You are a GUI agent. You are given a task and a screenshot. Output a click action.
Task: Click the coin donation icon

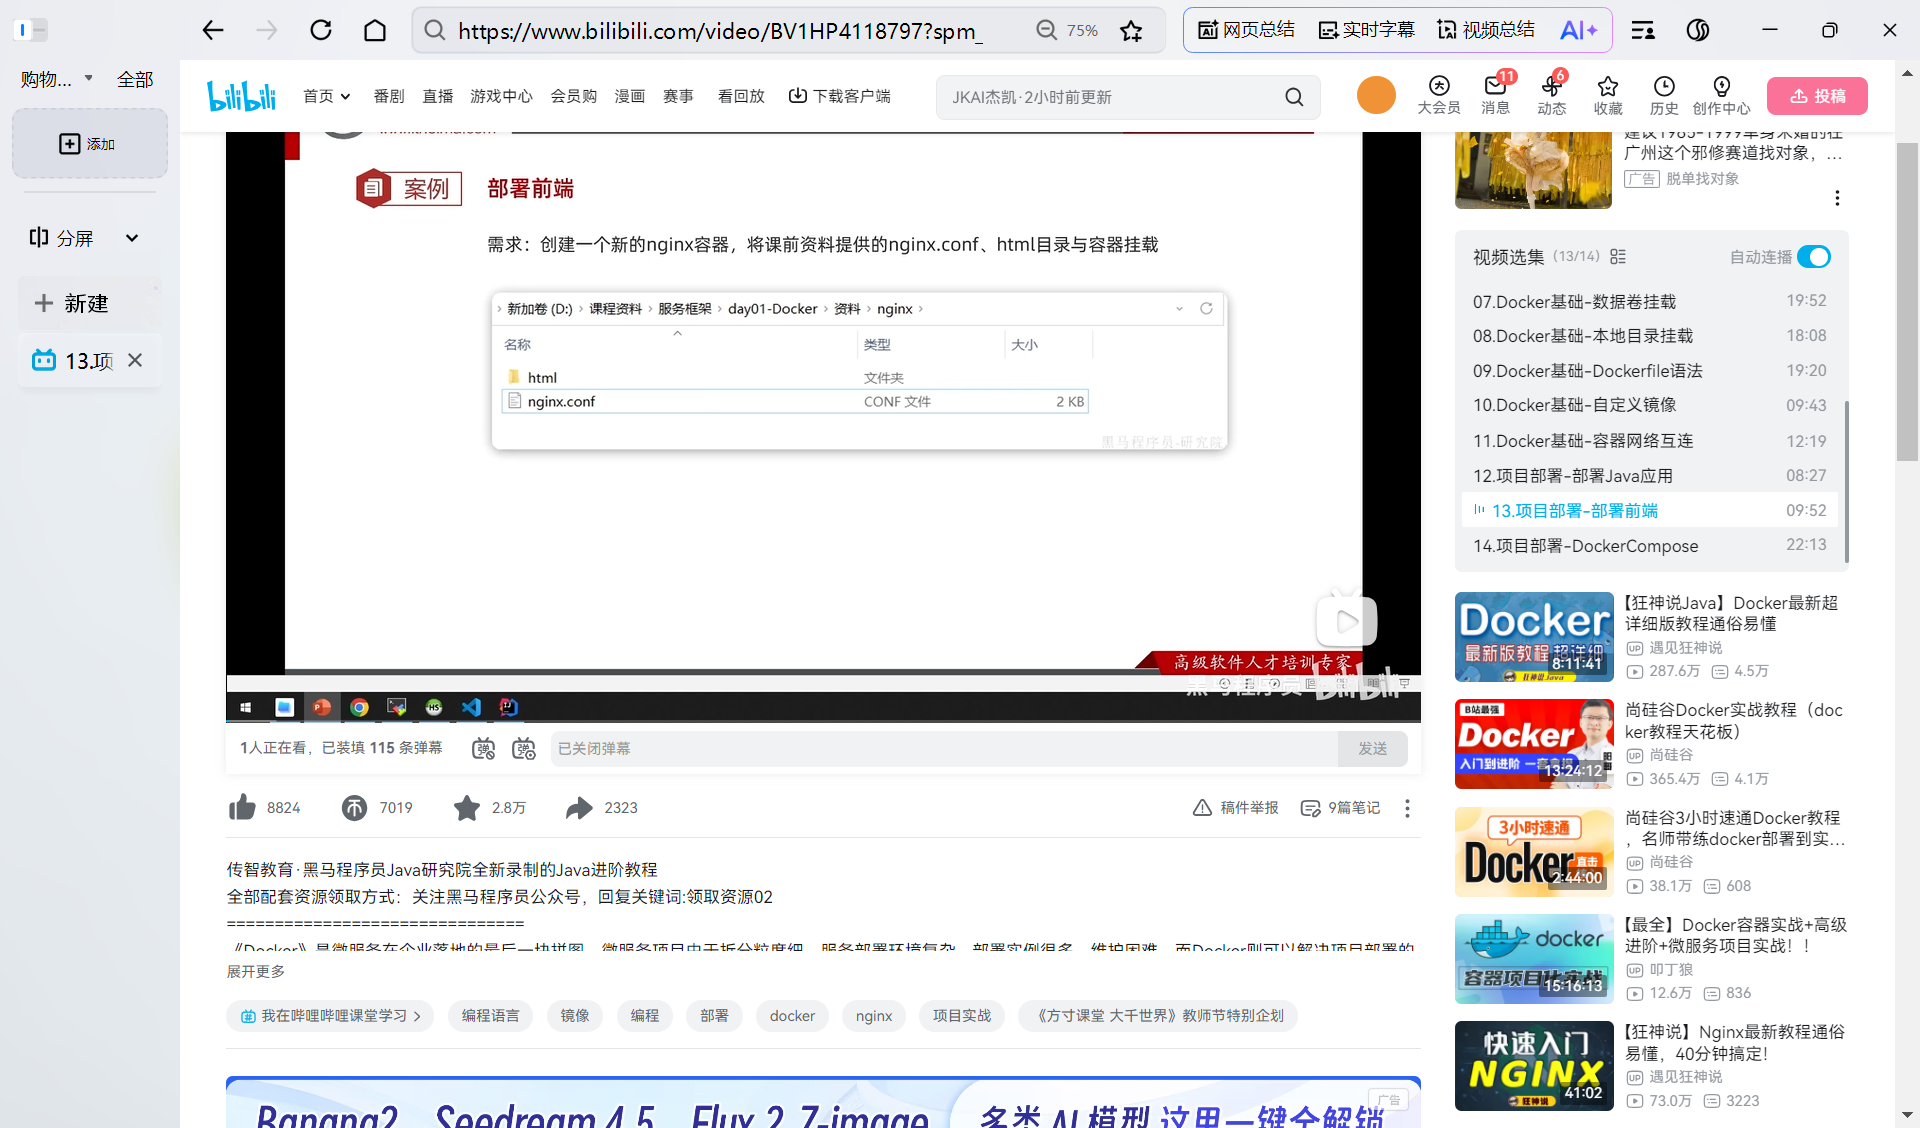click(354, 807)
